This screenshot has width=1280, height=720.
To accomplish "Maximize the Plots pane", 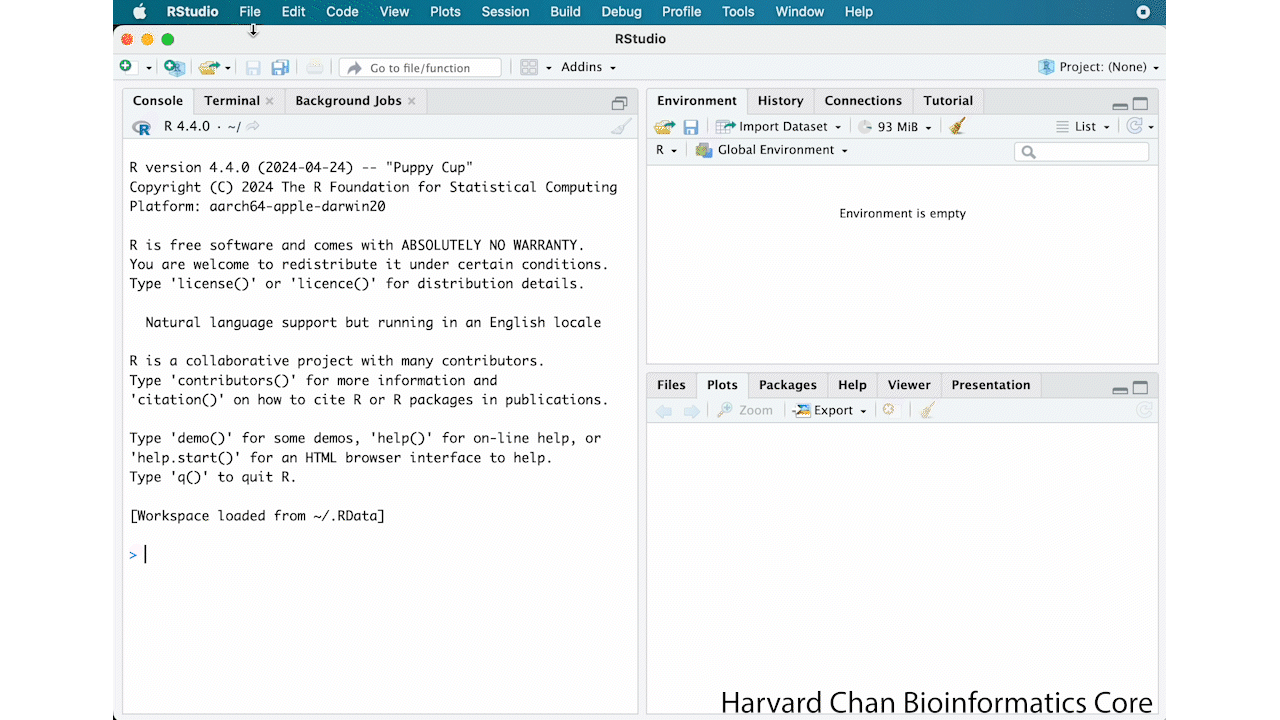I will (1140, 387).
